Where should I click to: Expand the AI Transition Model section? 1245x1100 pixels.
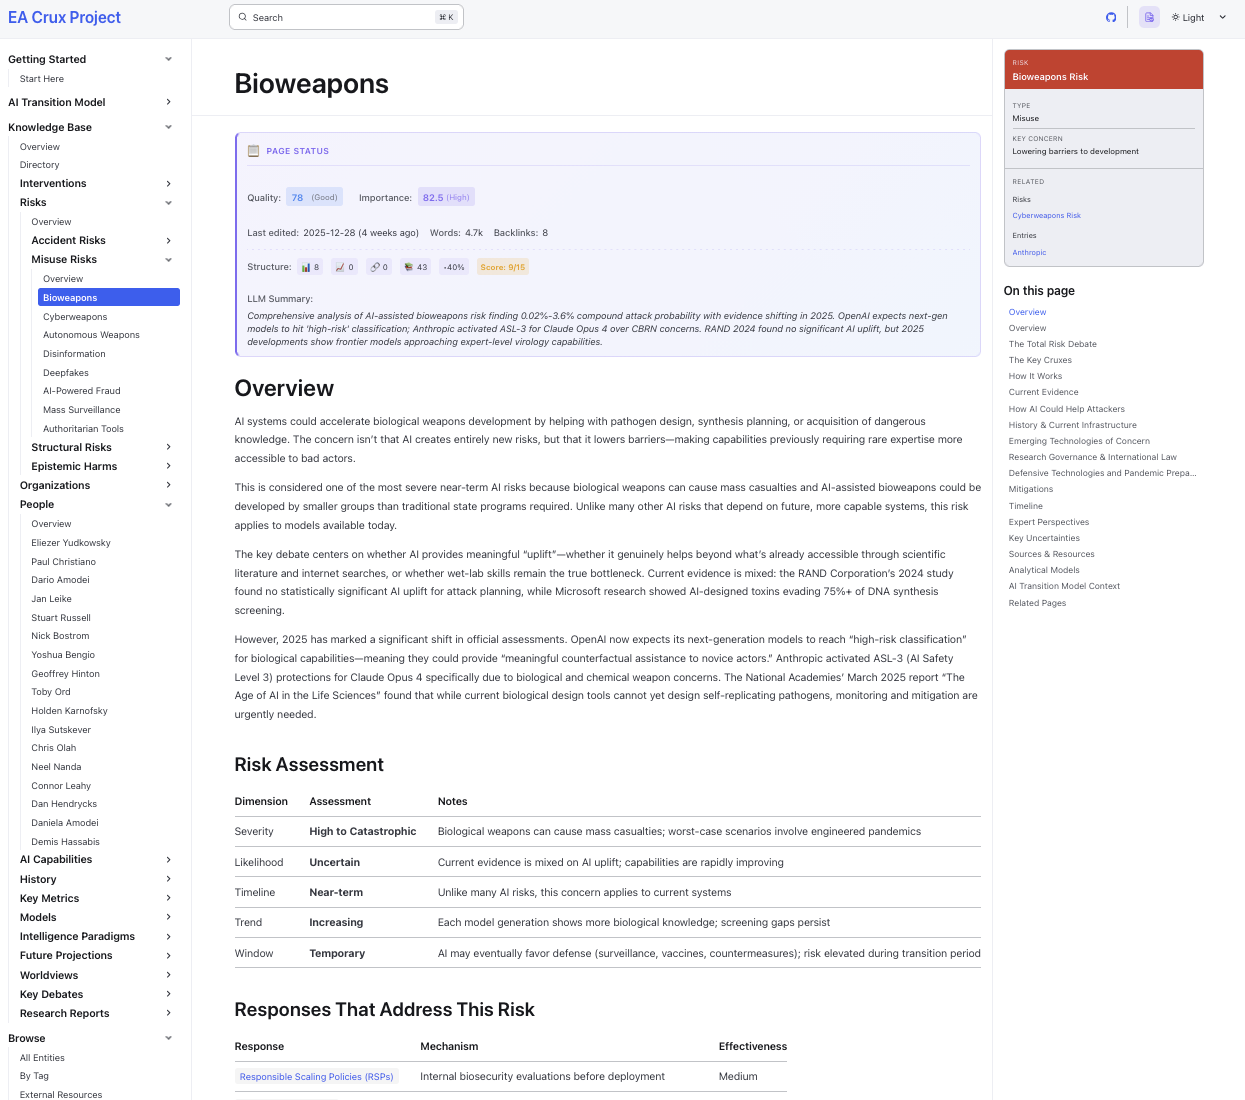[x=168, y=102]
